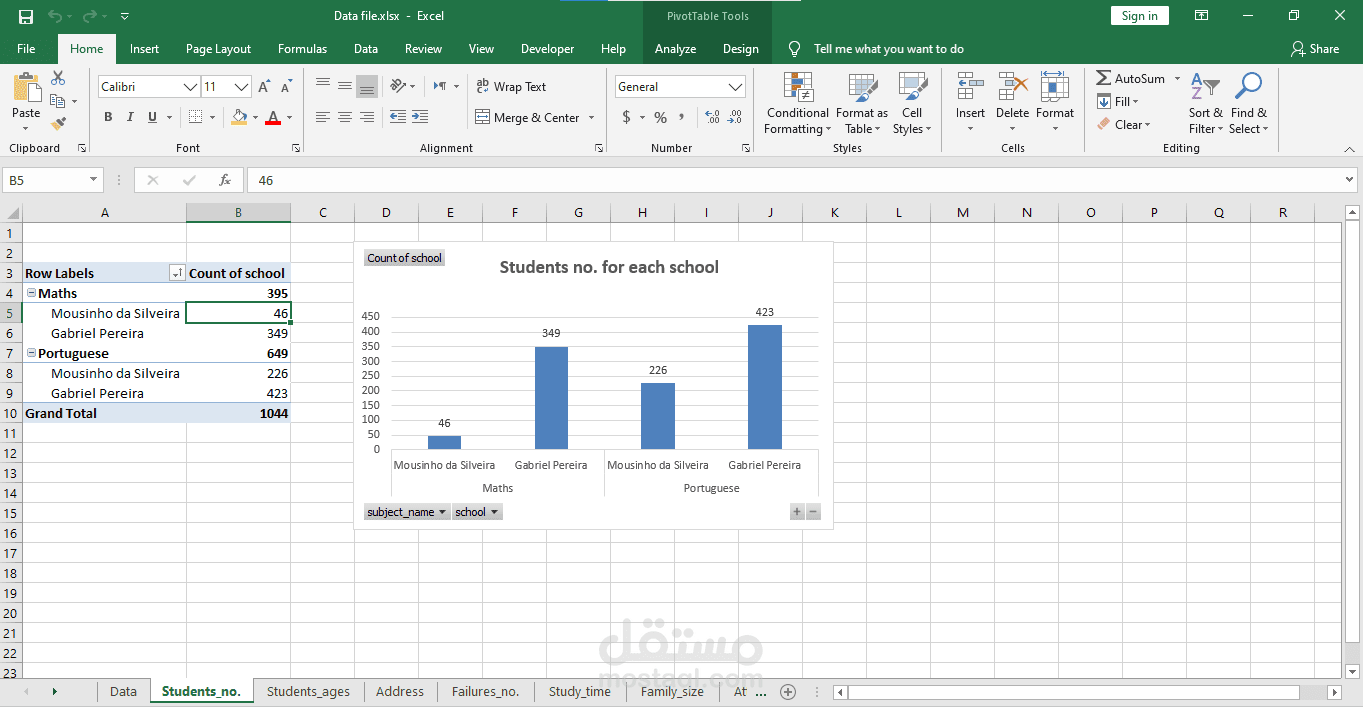Open subject_name chart field filter button
Screen dimensions: 1363x707
pos(407,512)
